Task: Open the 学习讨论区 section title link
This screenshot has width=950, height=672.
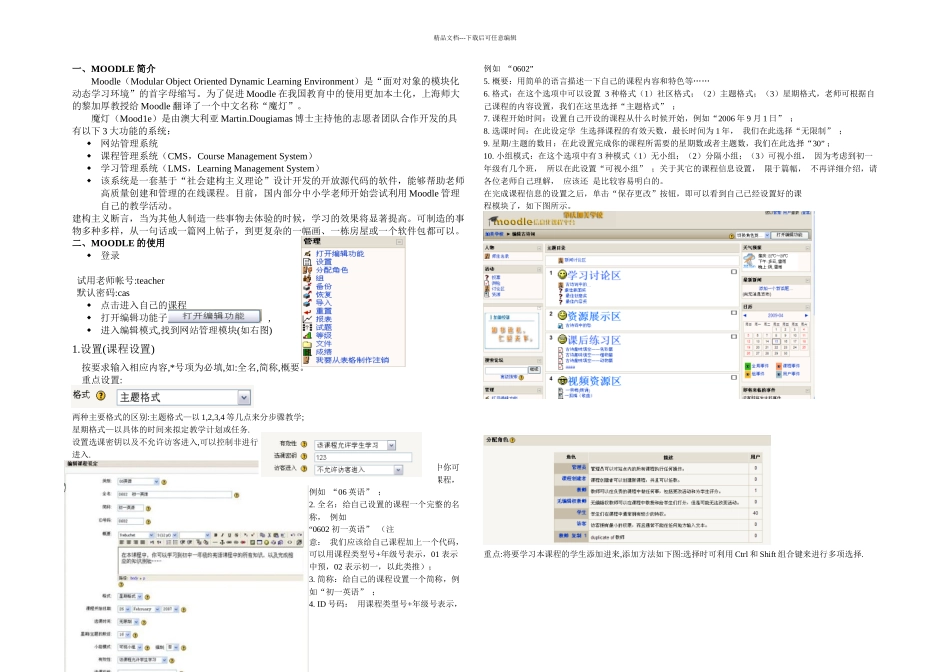Action: (x=594, y=275)
